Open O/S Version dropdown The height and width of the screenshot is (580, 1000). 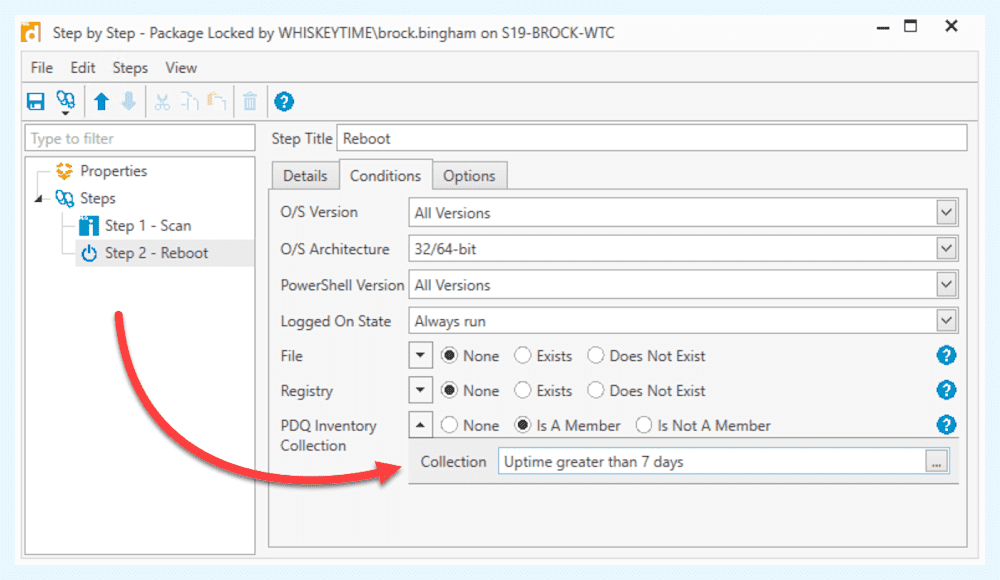(x=946, y=212)
